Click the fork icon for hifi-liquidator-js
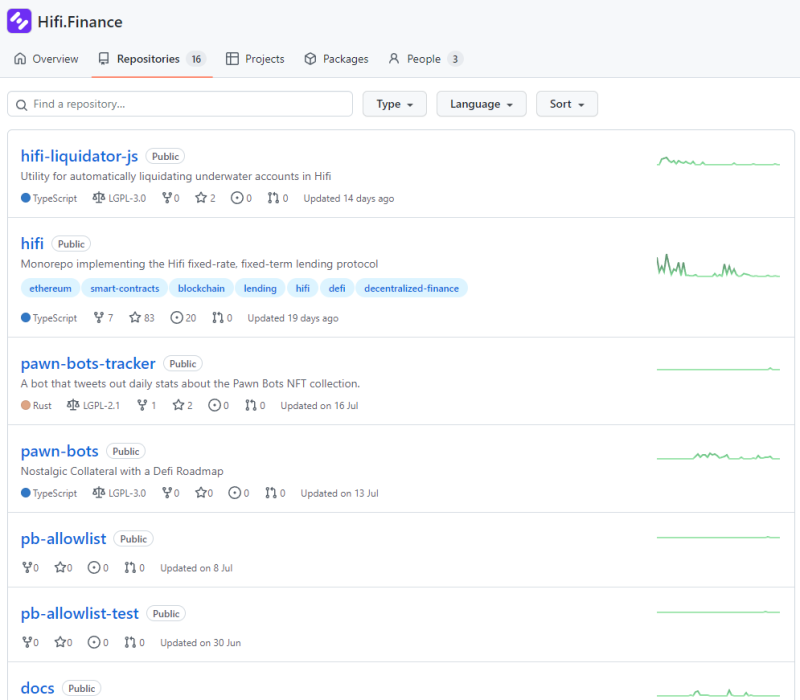This screenshot has height=700, width=800. click(167, 198)
